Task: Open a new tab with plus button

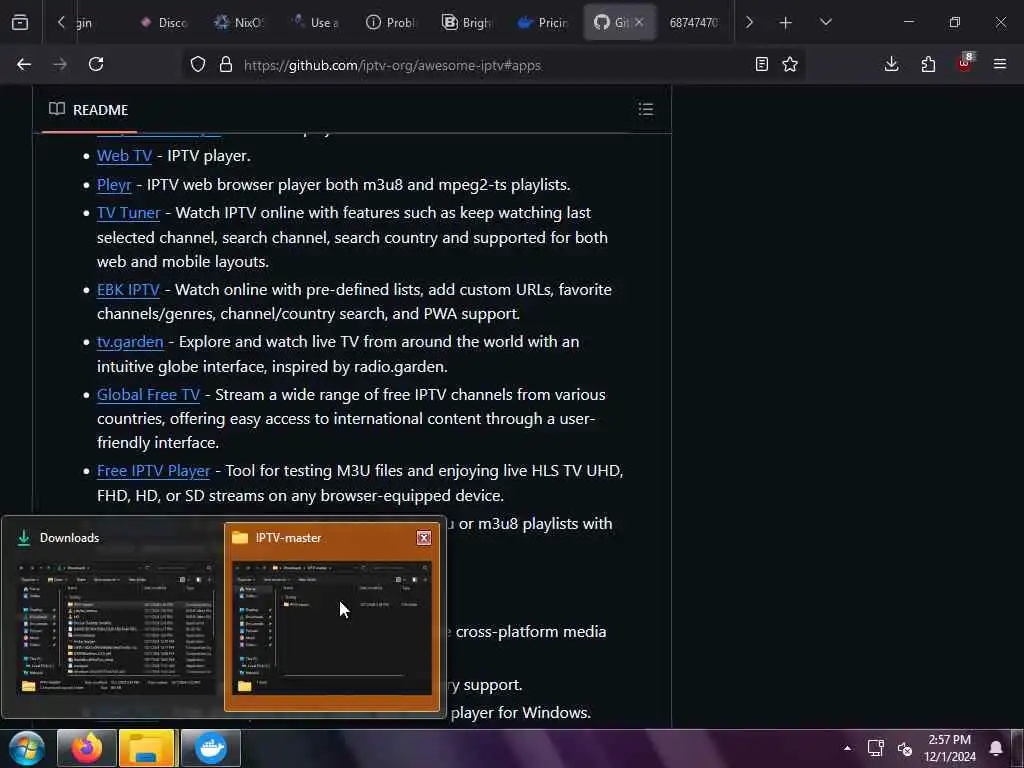Action: pos(786,23)
